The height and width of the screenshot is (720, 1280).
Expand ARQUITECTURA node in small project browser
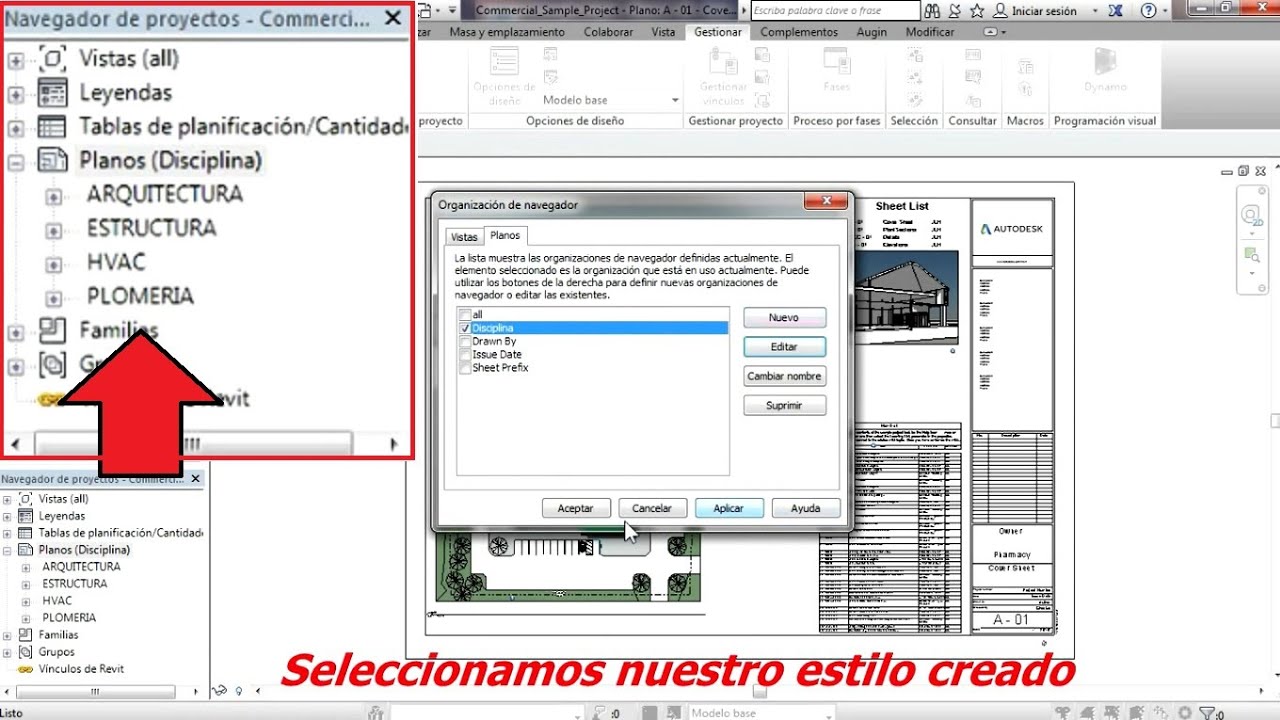26,567
